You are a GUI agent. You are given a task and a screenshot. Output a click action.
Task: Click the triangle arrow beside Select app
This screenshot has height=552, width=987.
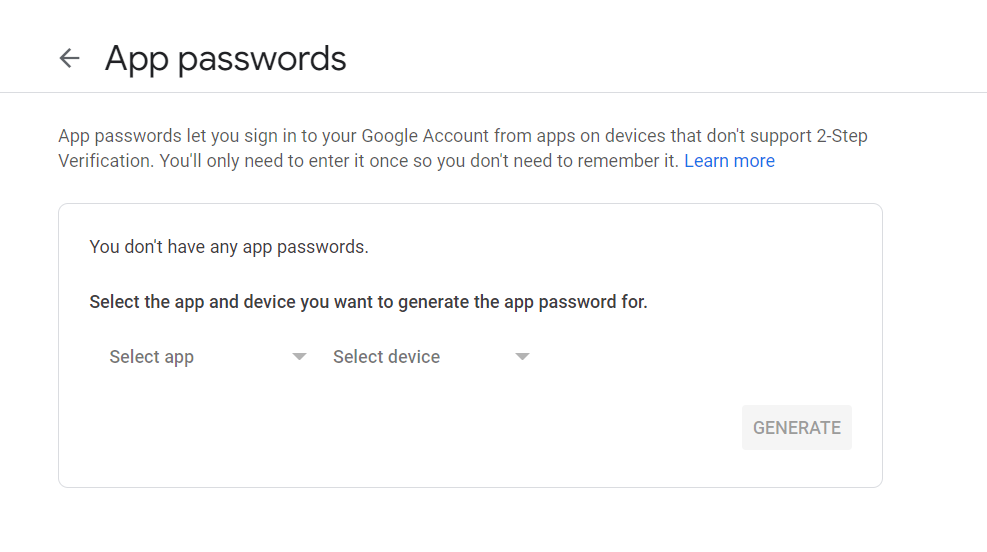pos(299,357)
